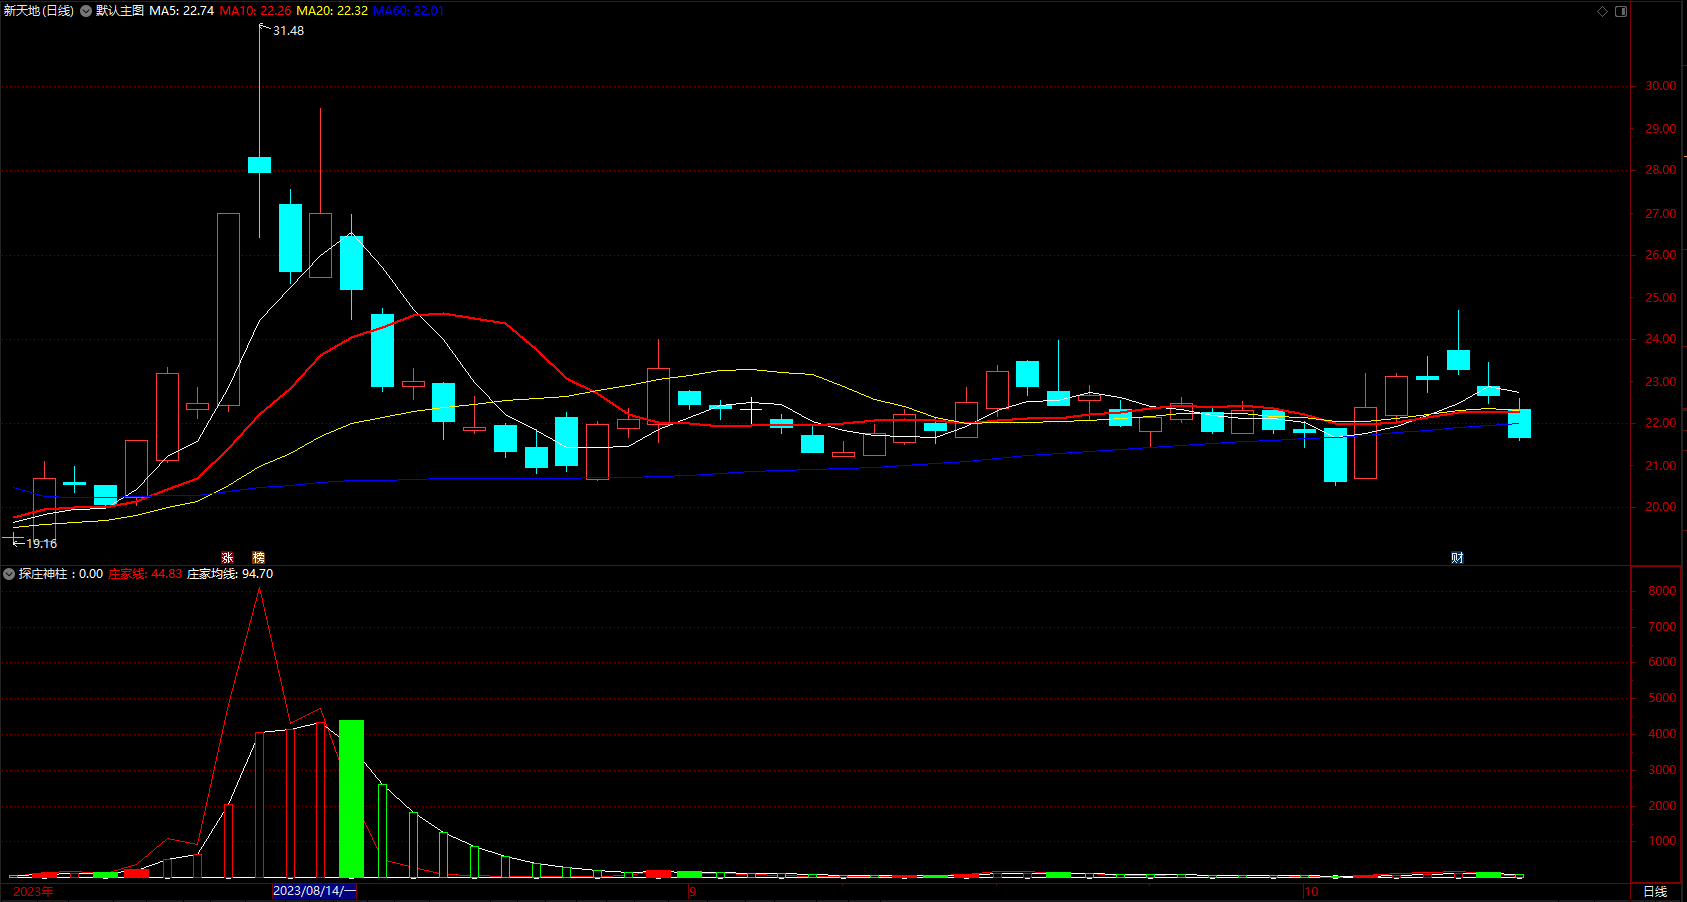Click the MA5: 22.74 label
1687x902 pixels.
(x=182, y=11)
